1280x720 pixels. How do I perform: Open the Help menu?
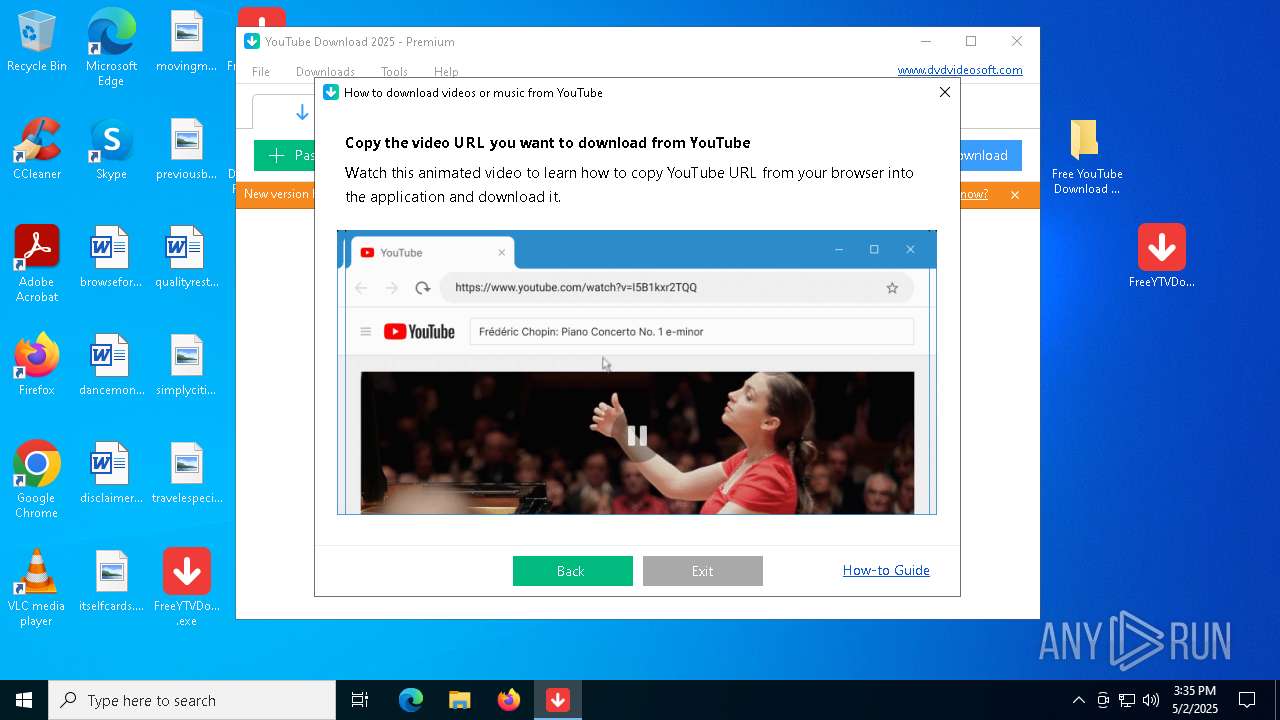pyautogui.click(x=446, y=72)
